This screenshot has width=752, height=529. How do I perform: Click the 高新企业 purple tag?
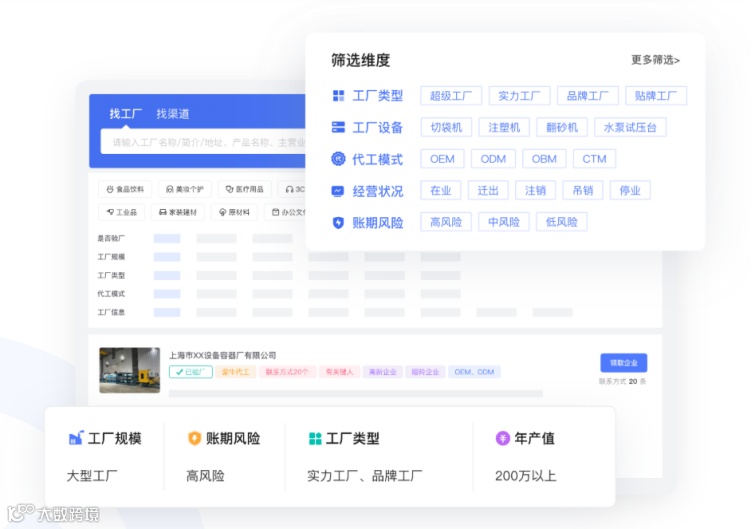click(382, 372)
